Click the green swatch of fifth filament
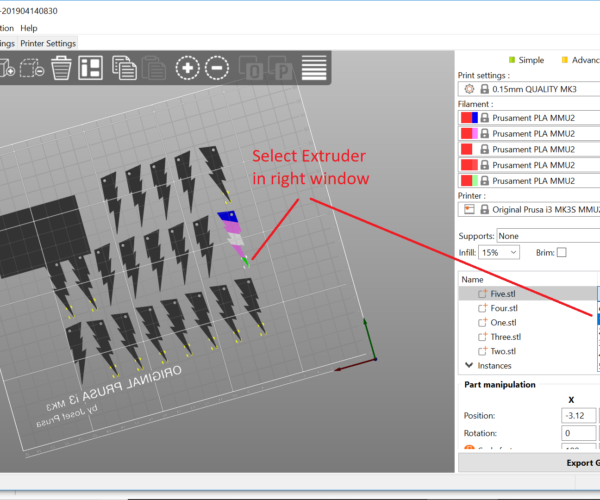Screen dimensions: 600x500 point(474,181)
